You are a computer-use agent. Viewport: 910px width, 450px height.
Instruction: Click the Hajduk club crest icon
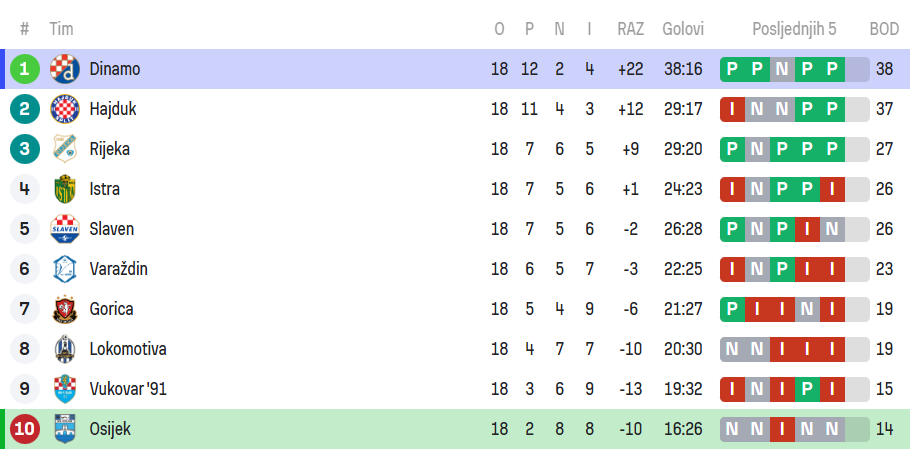pyautogui.click(x=65, y=109)
